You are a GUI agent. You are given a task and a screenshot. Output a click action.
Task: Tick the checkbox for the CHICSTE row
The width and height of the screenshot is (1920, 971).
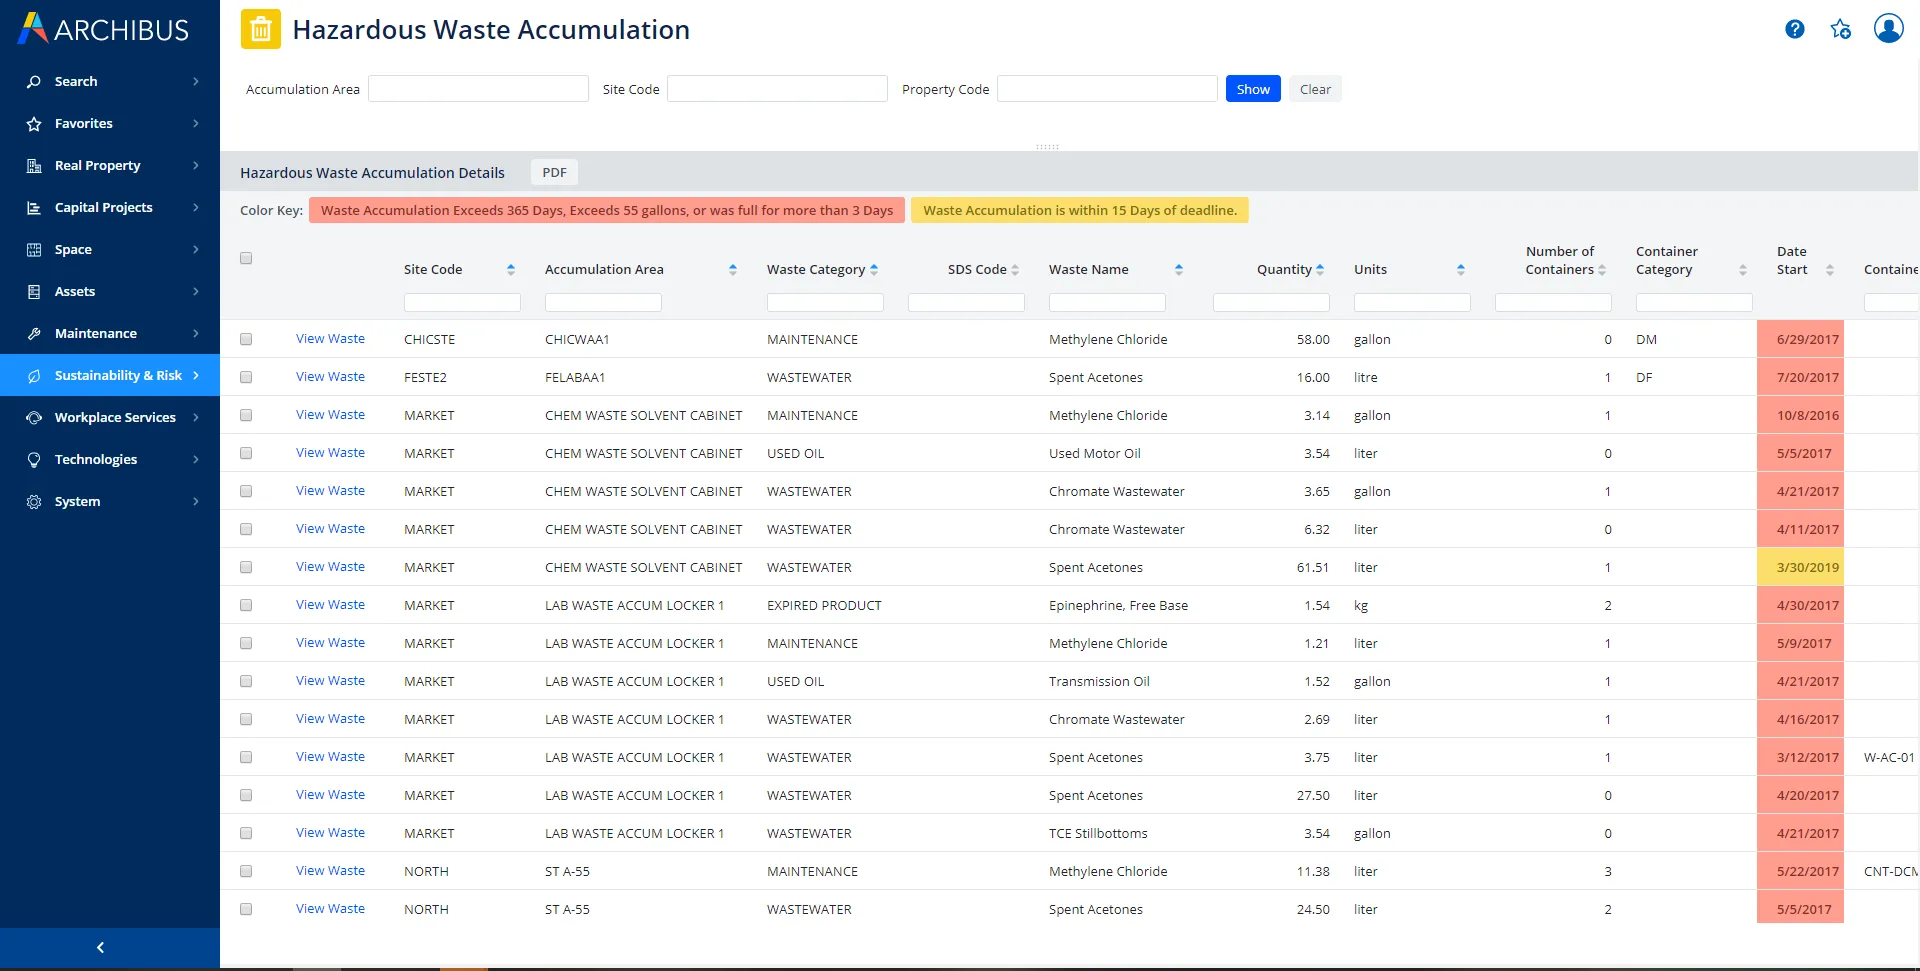coord(246,339)
